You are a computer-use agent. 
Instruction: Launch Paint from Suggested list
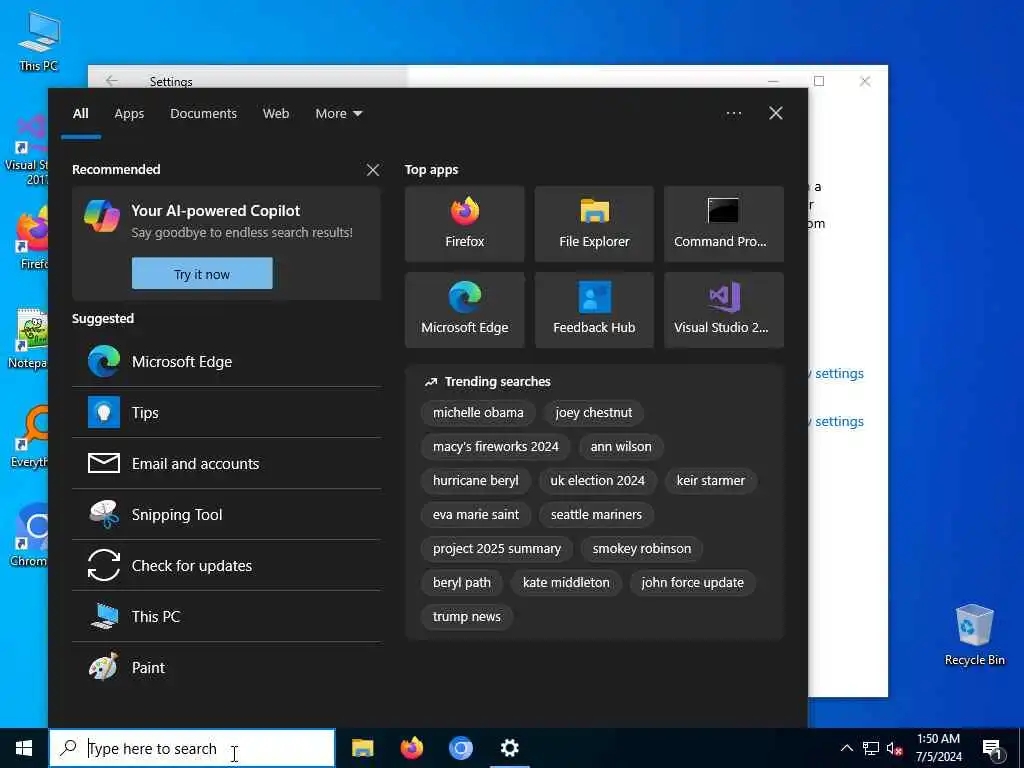[227, 667]
